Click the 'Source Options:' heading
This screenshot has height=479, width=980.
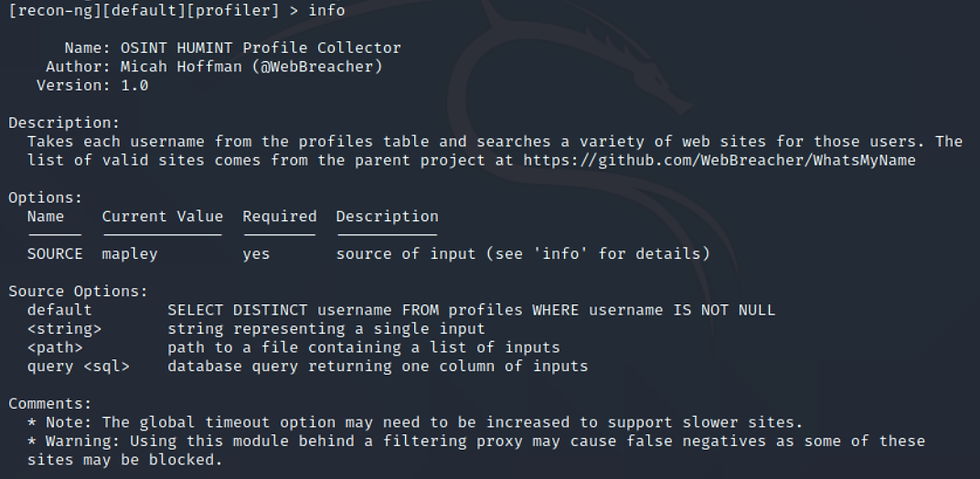coord(78,291)
